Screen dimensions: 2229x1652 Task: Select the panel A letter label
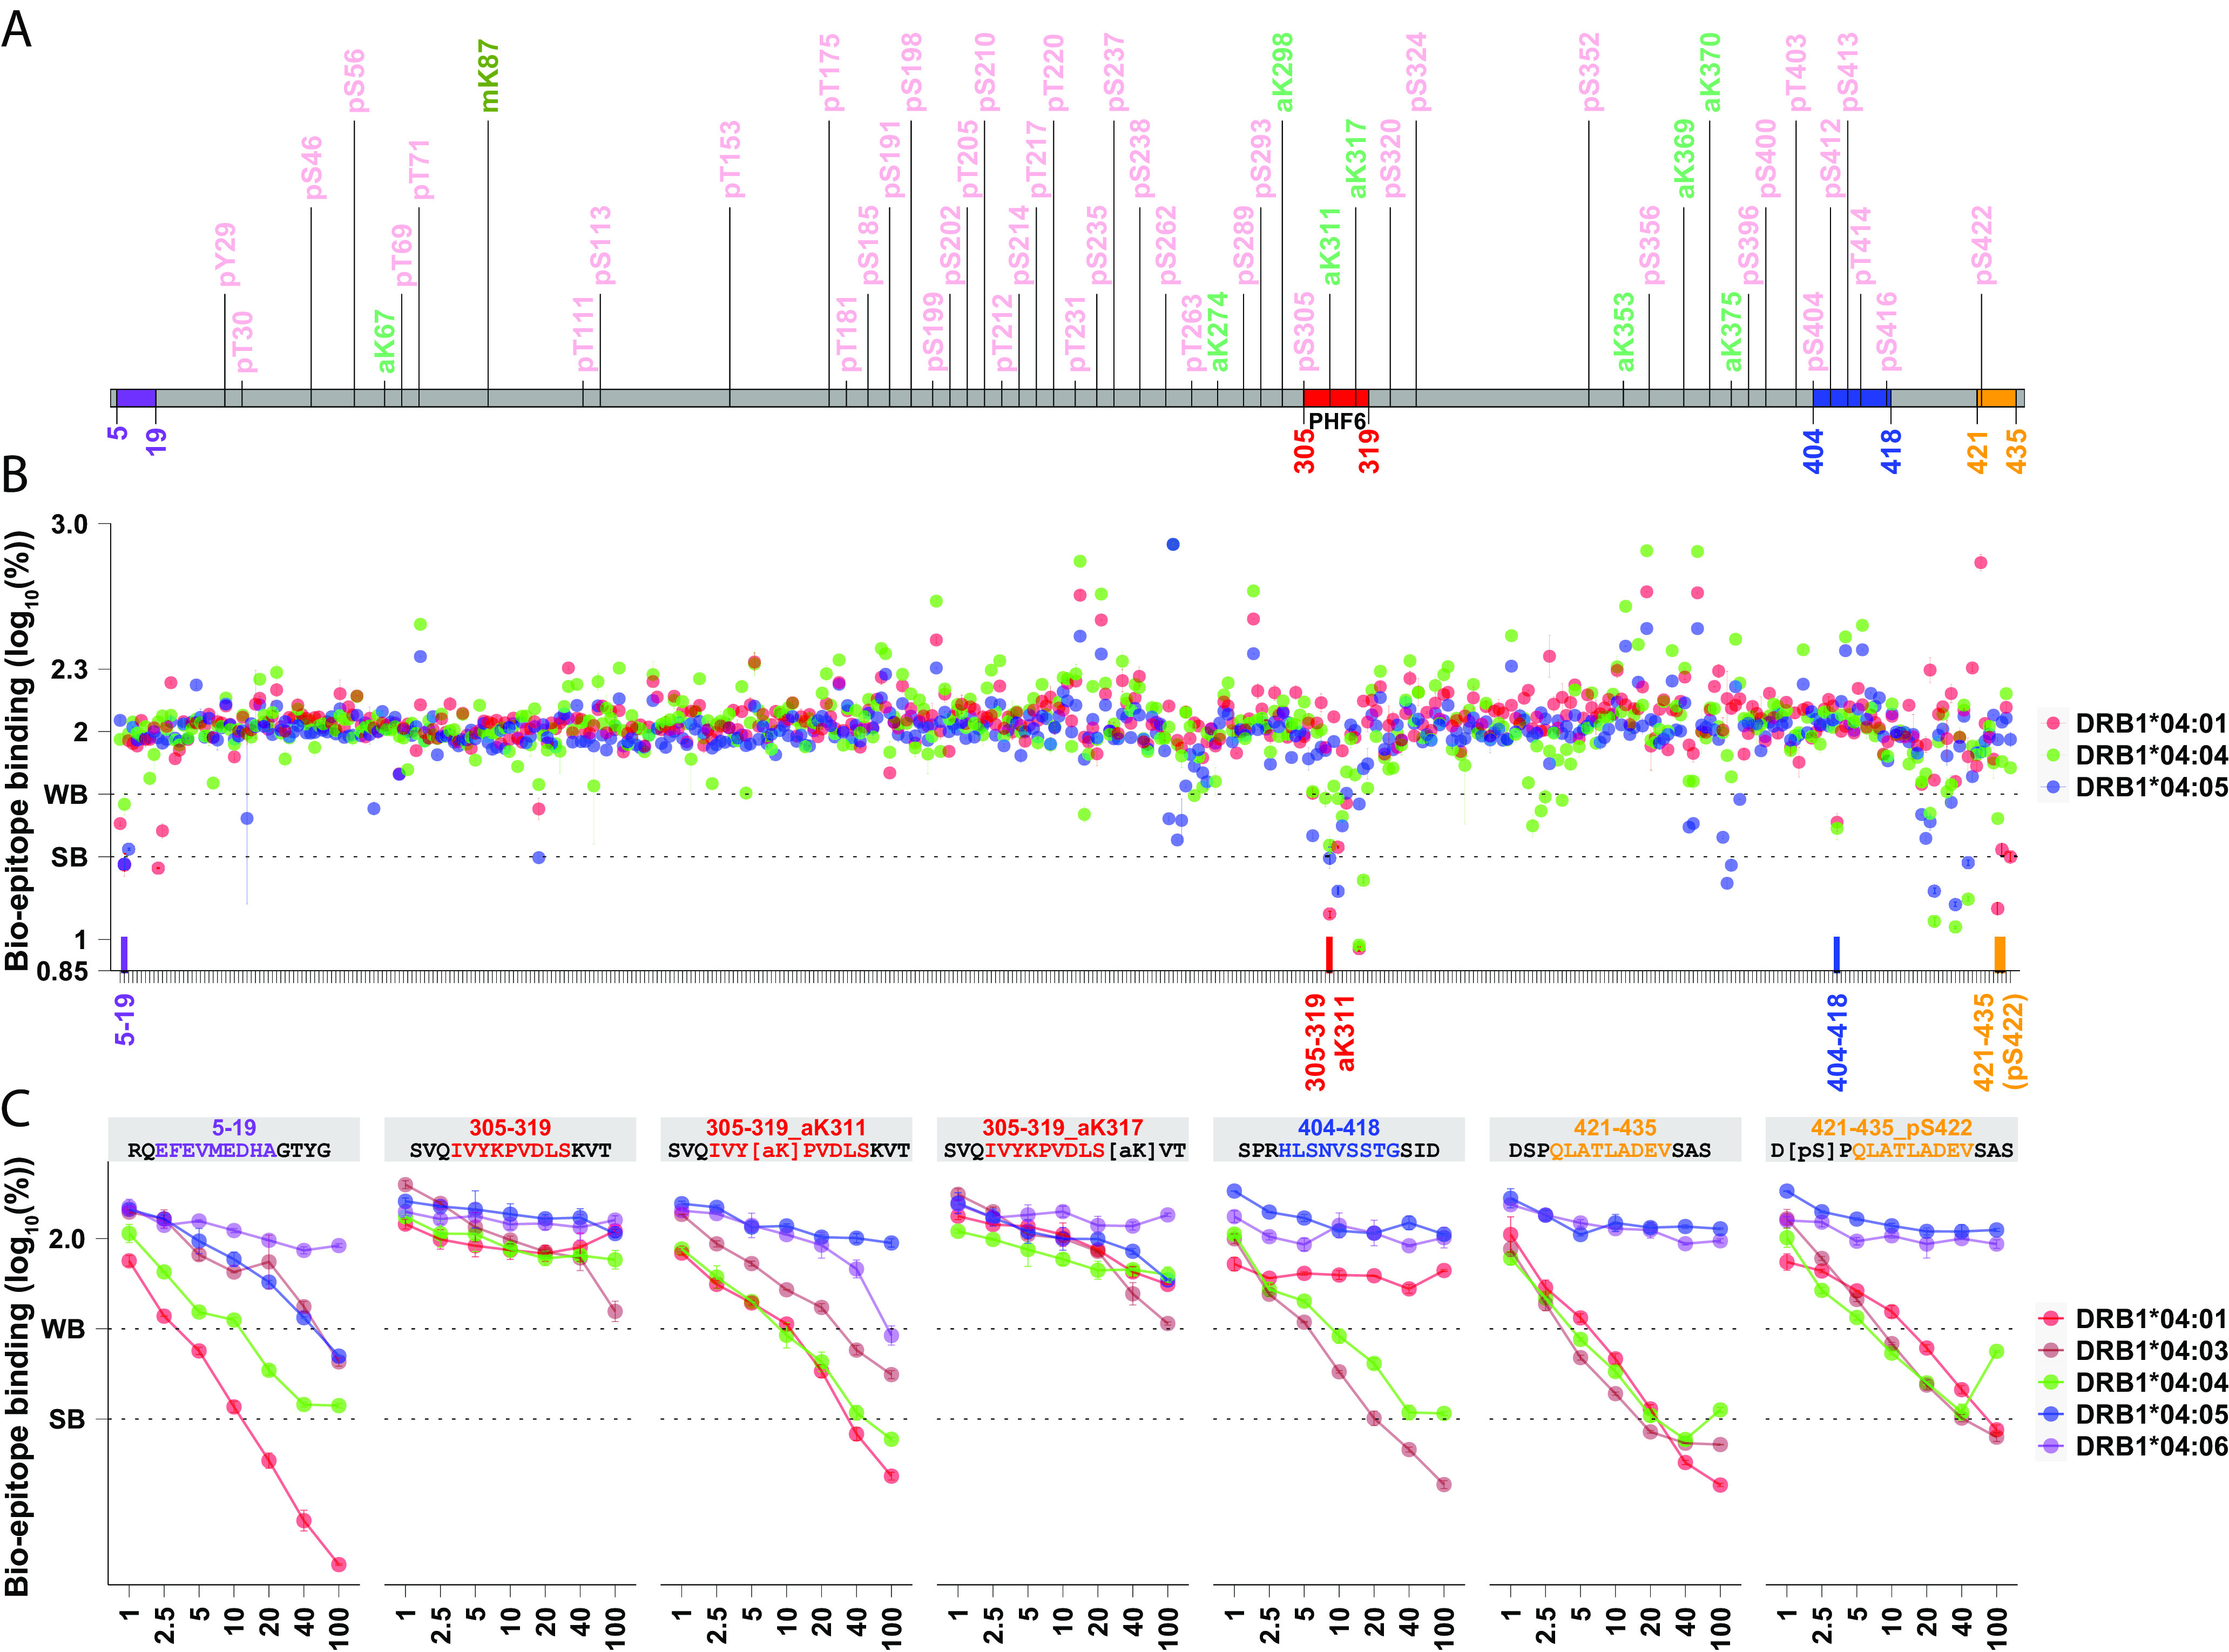tap(17, 30)
